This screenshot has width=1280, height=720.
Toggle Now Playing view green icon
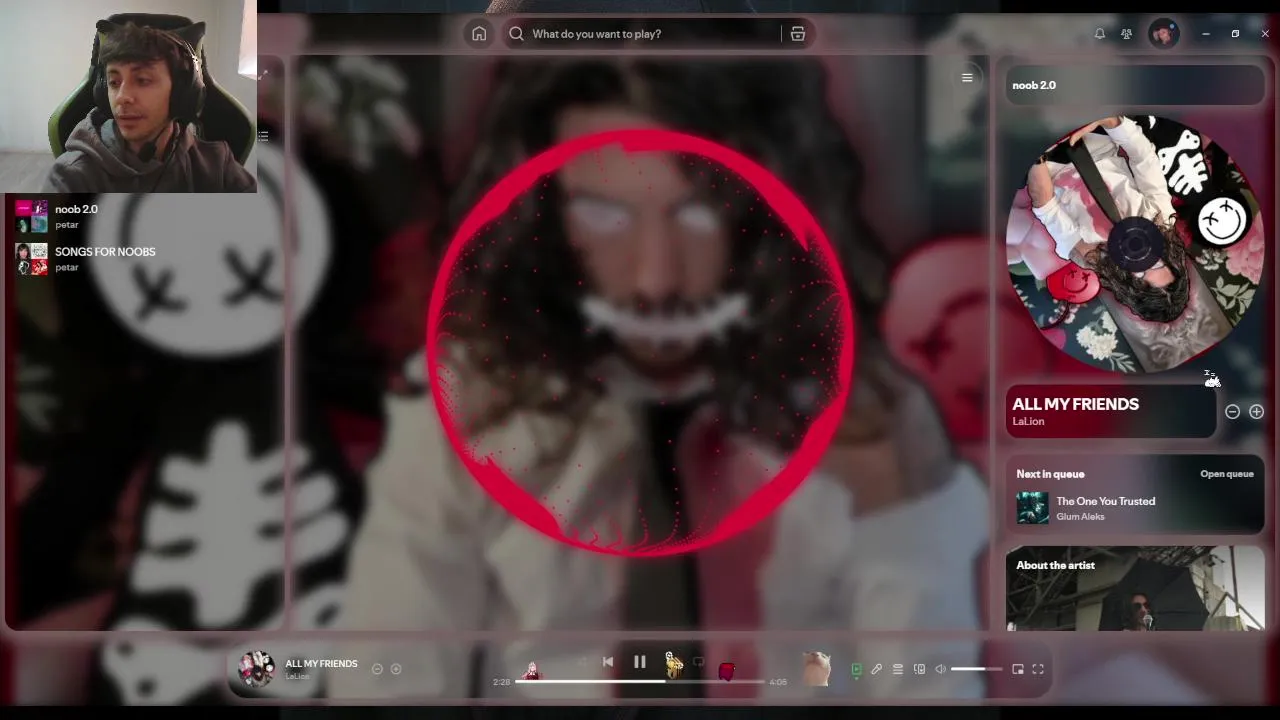coord(856,669)
